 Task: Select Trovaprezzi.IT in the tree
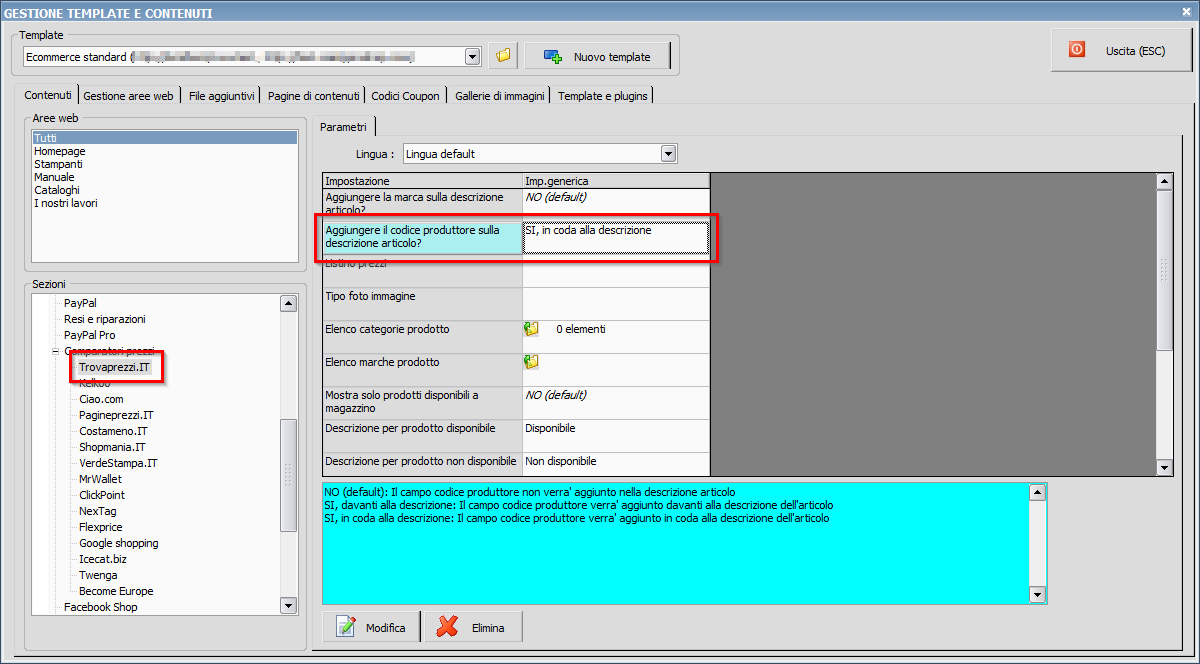pyautogui.click(x=115, y=368)
